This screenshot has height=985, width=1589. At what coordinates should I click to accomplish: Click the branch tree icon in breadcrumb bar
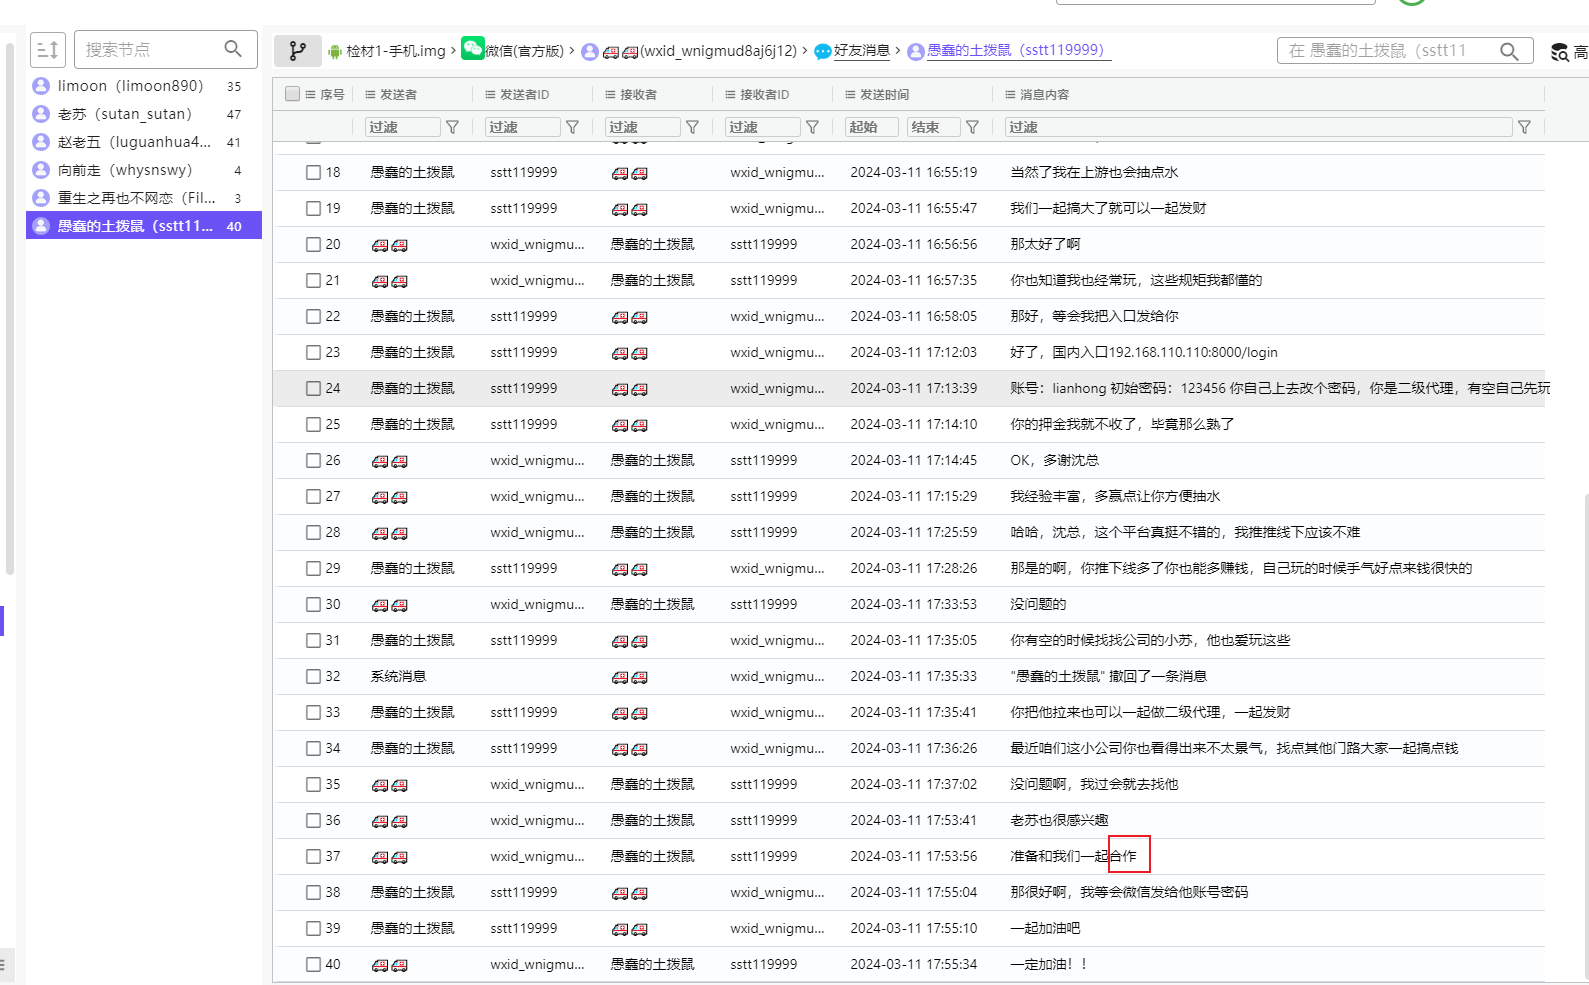pos(297,51)
